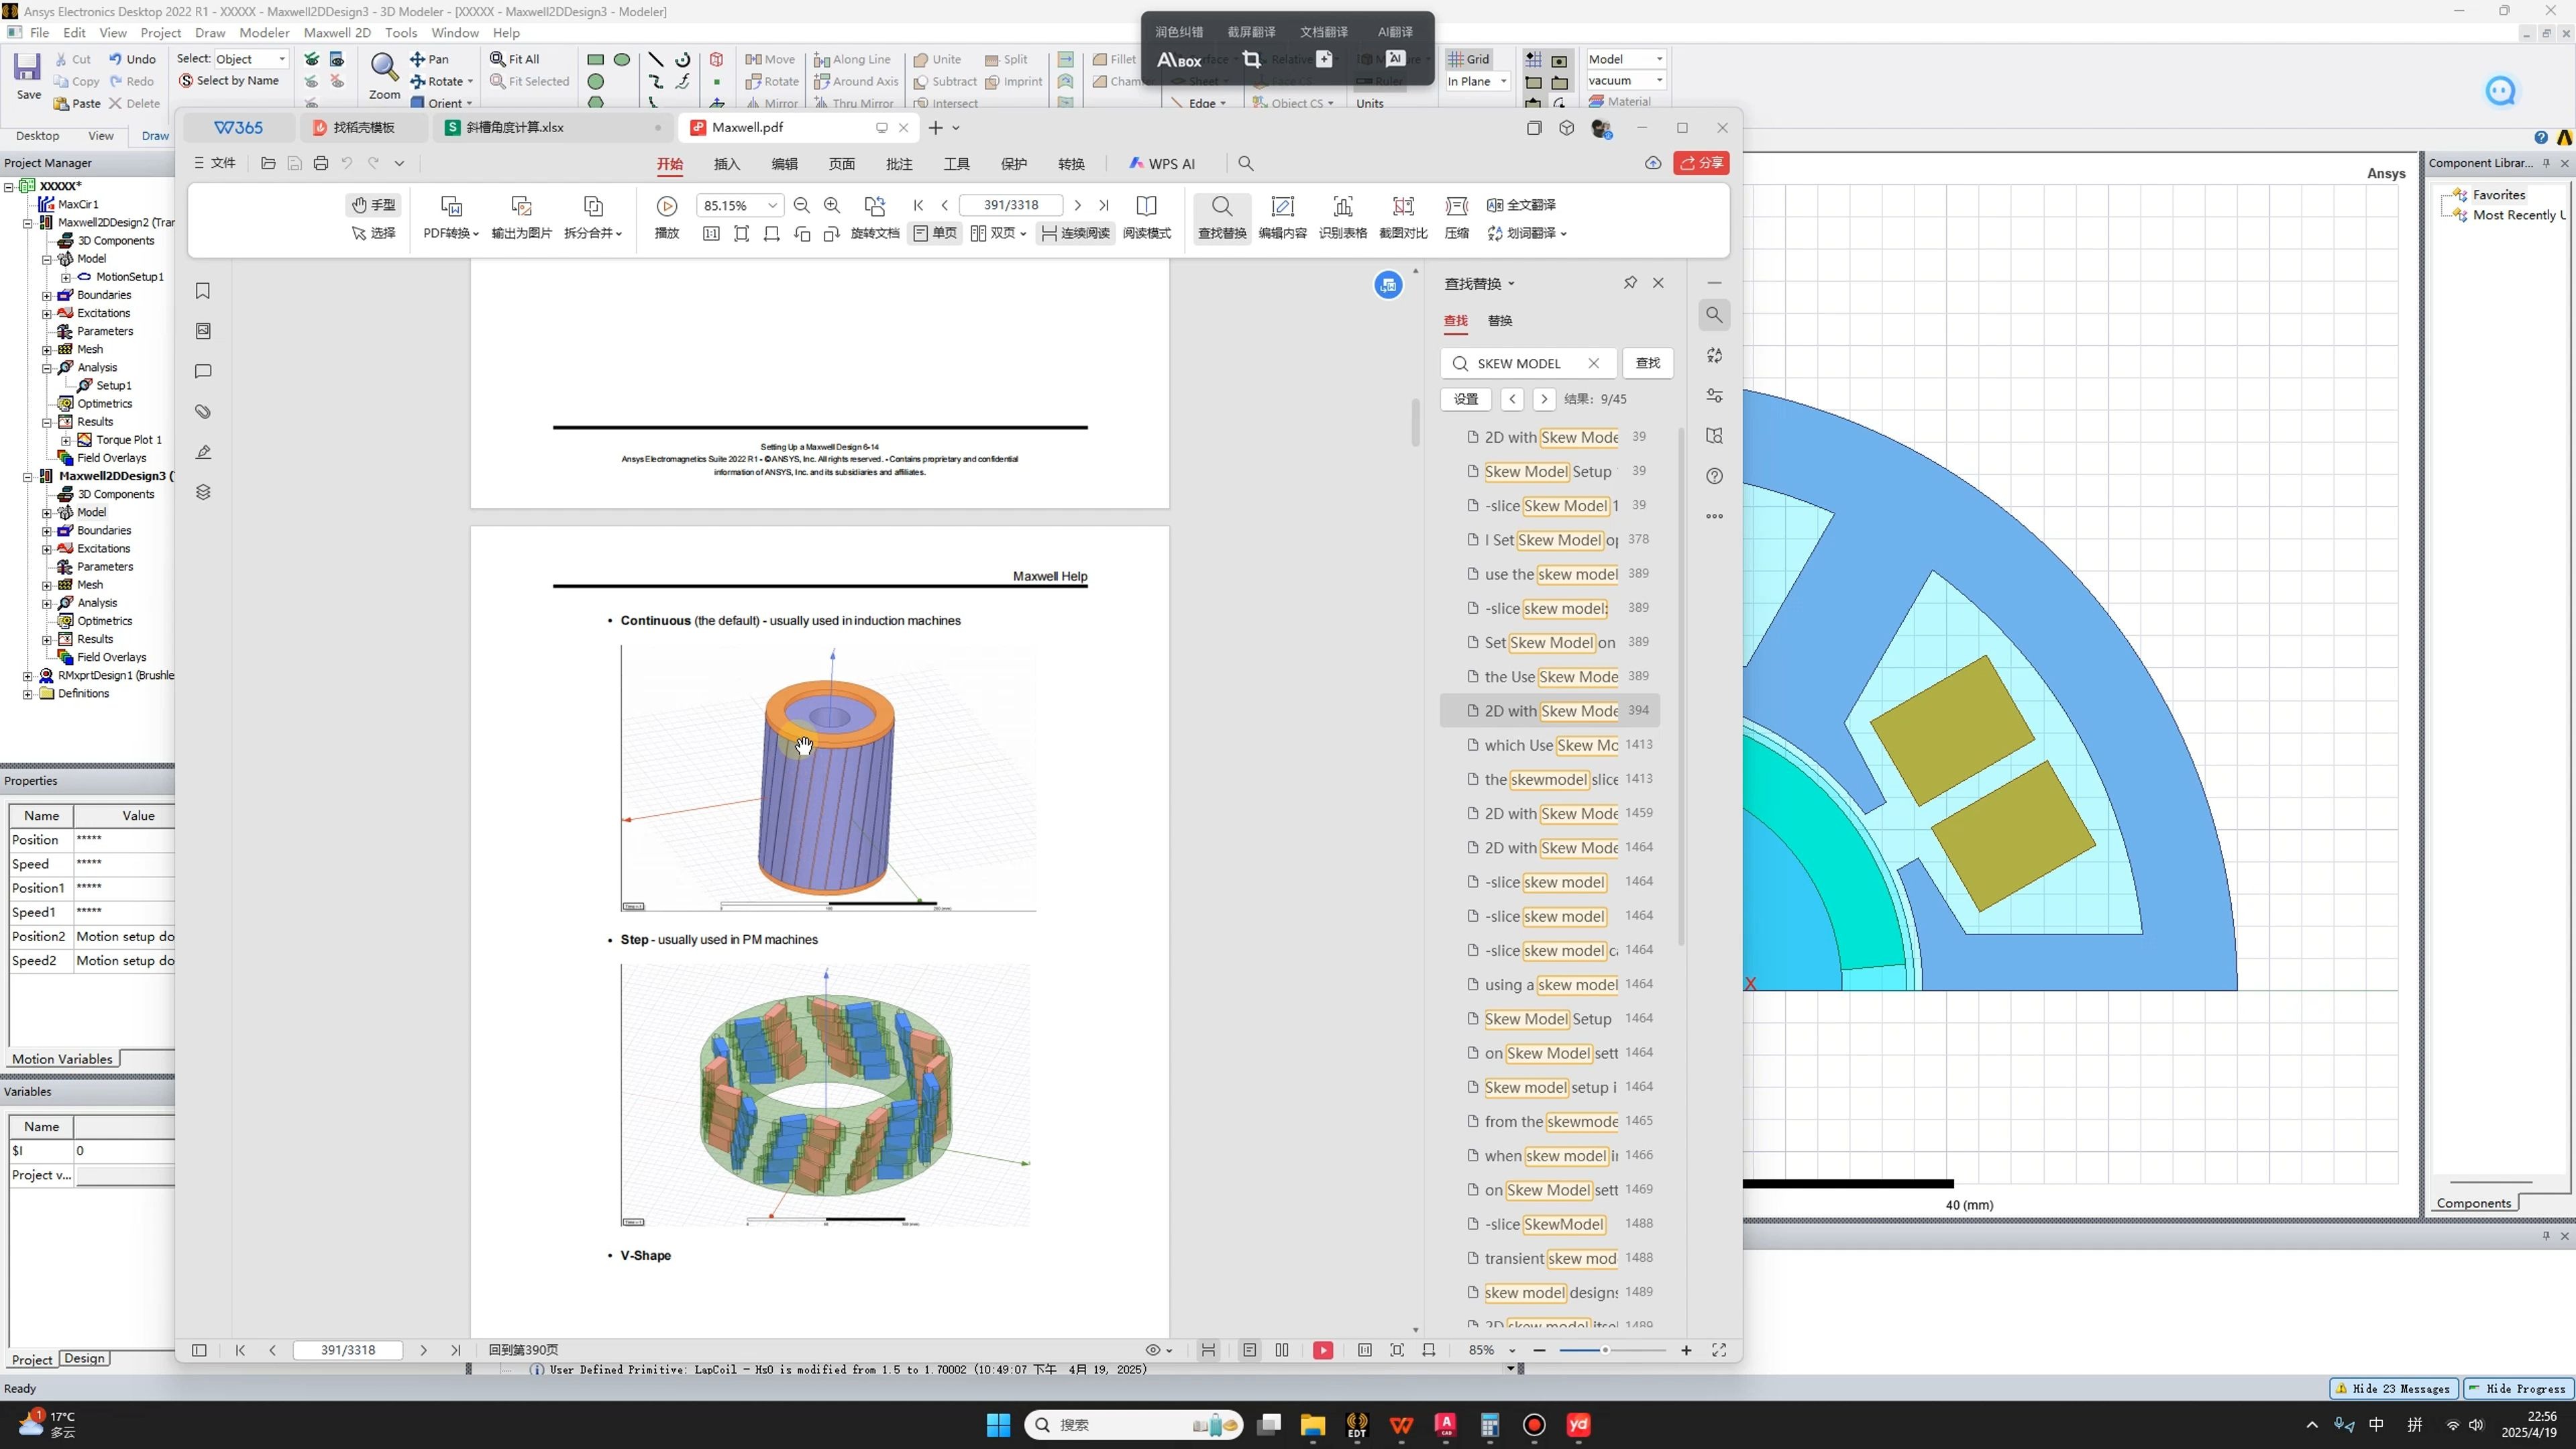Click the print icon in WPS quick toolbar
The height and width of the screenshot is (1449, 2576).
pyautogui.click(x=321, y=163)
